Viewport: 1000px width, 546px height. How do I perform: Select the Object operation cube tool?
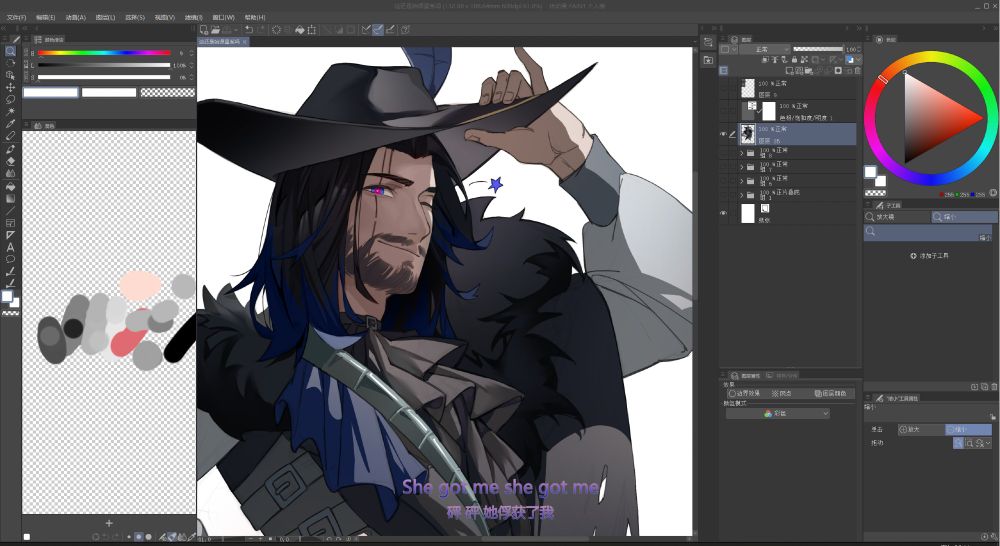(10, 75)
